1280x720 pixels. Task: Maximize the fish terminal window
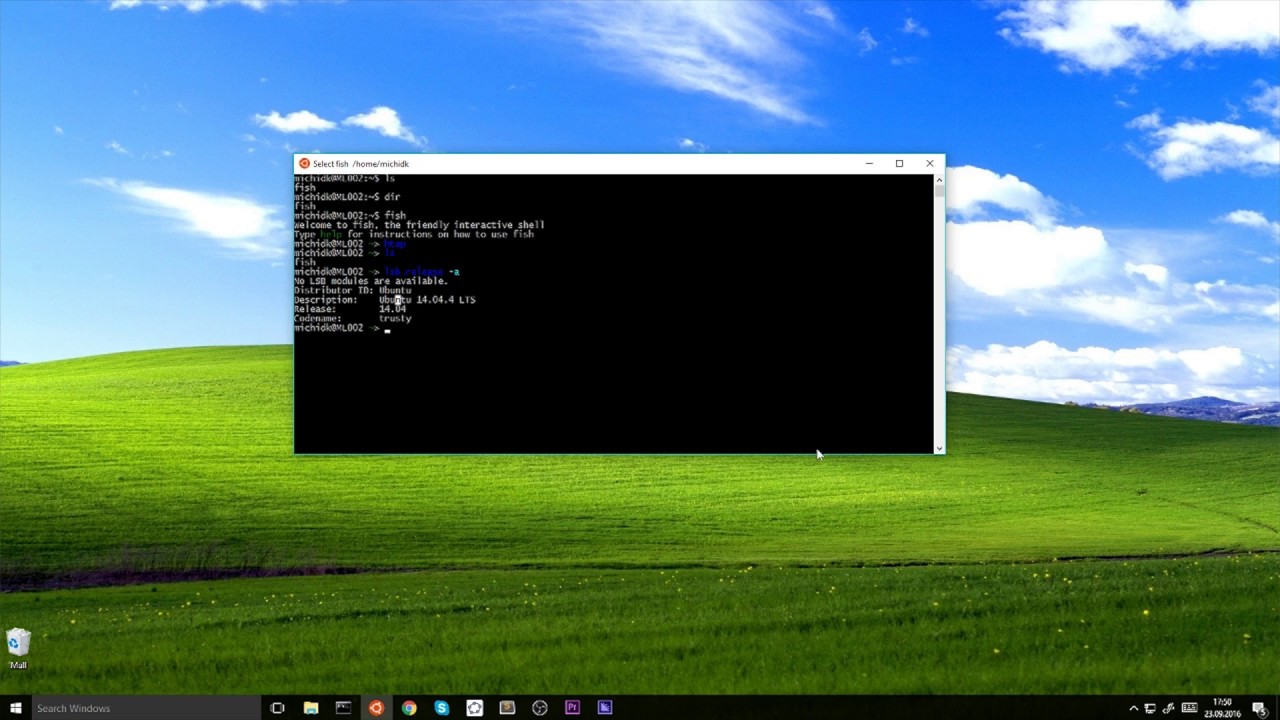coord(899,164)
